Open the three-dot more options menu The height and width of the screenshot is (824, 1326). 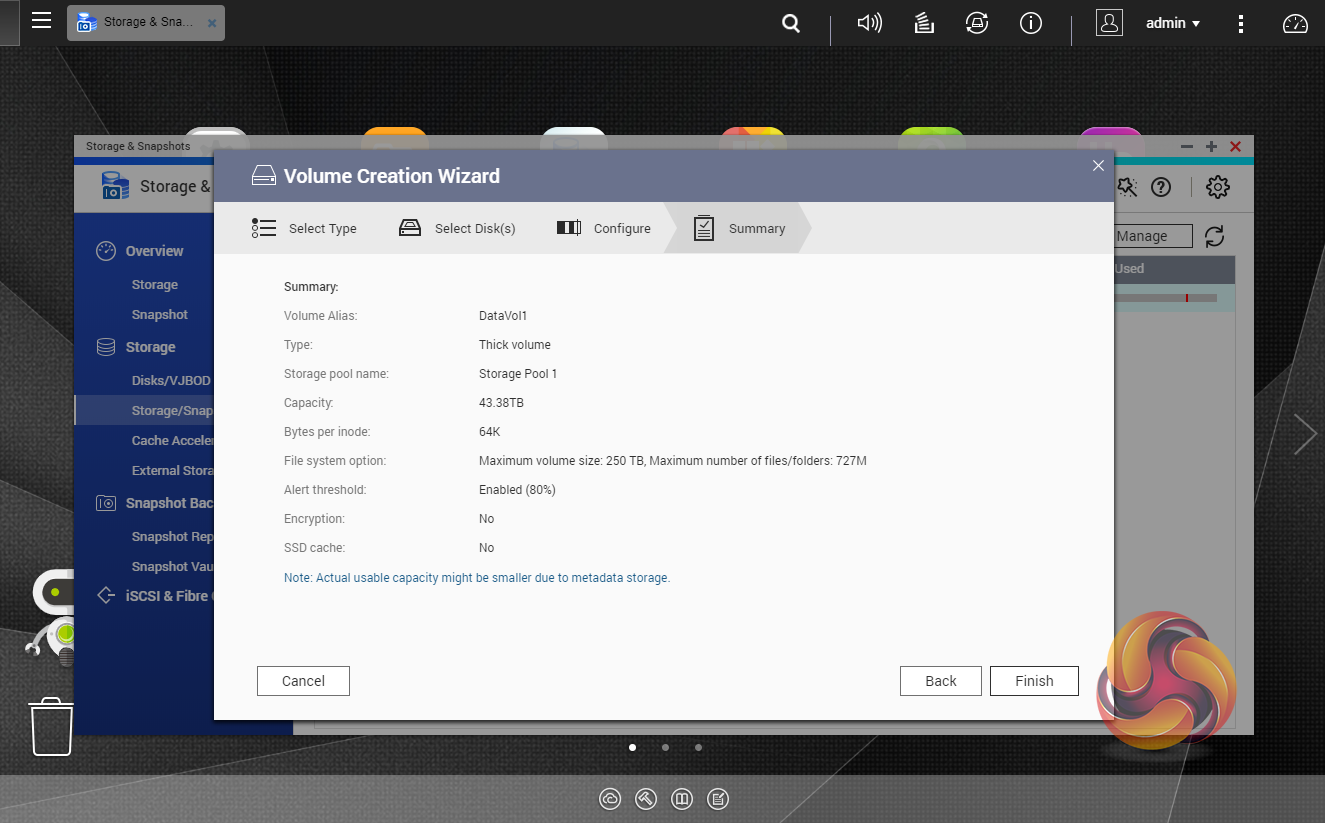(x=1241, y=23)
